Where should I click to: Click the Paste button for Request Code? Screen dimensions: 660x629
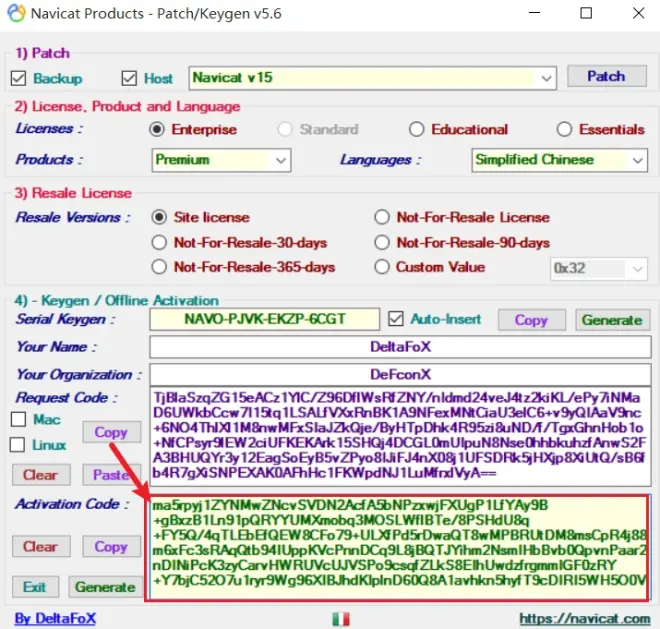pyautogui.click(x=112, y=475)
